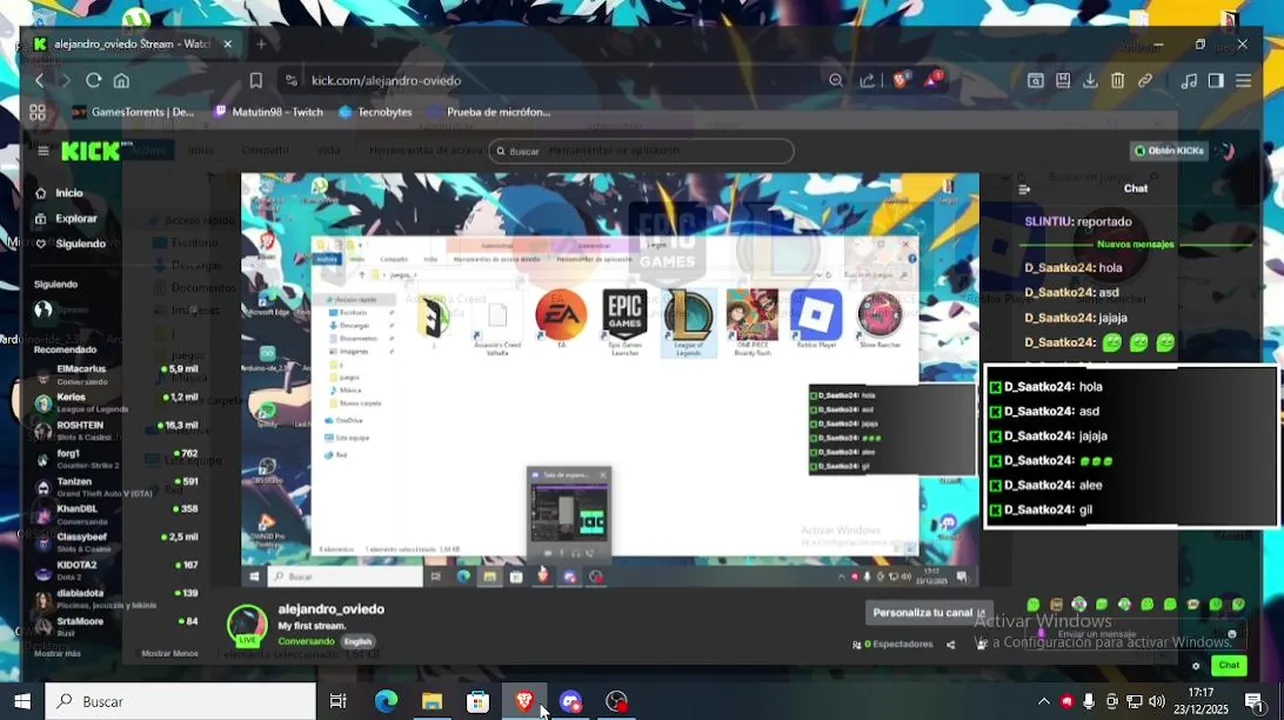Open KIDOTA2 Dota 2 channel
This screenshot has width=1284, height=720.
click(116, 570)
